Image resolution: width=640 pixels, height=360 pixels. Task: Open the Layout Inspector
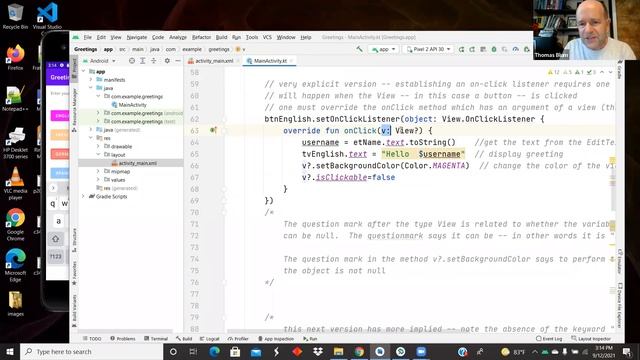[x=591, y=339]
